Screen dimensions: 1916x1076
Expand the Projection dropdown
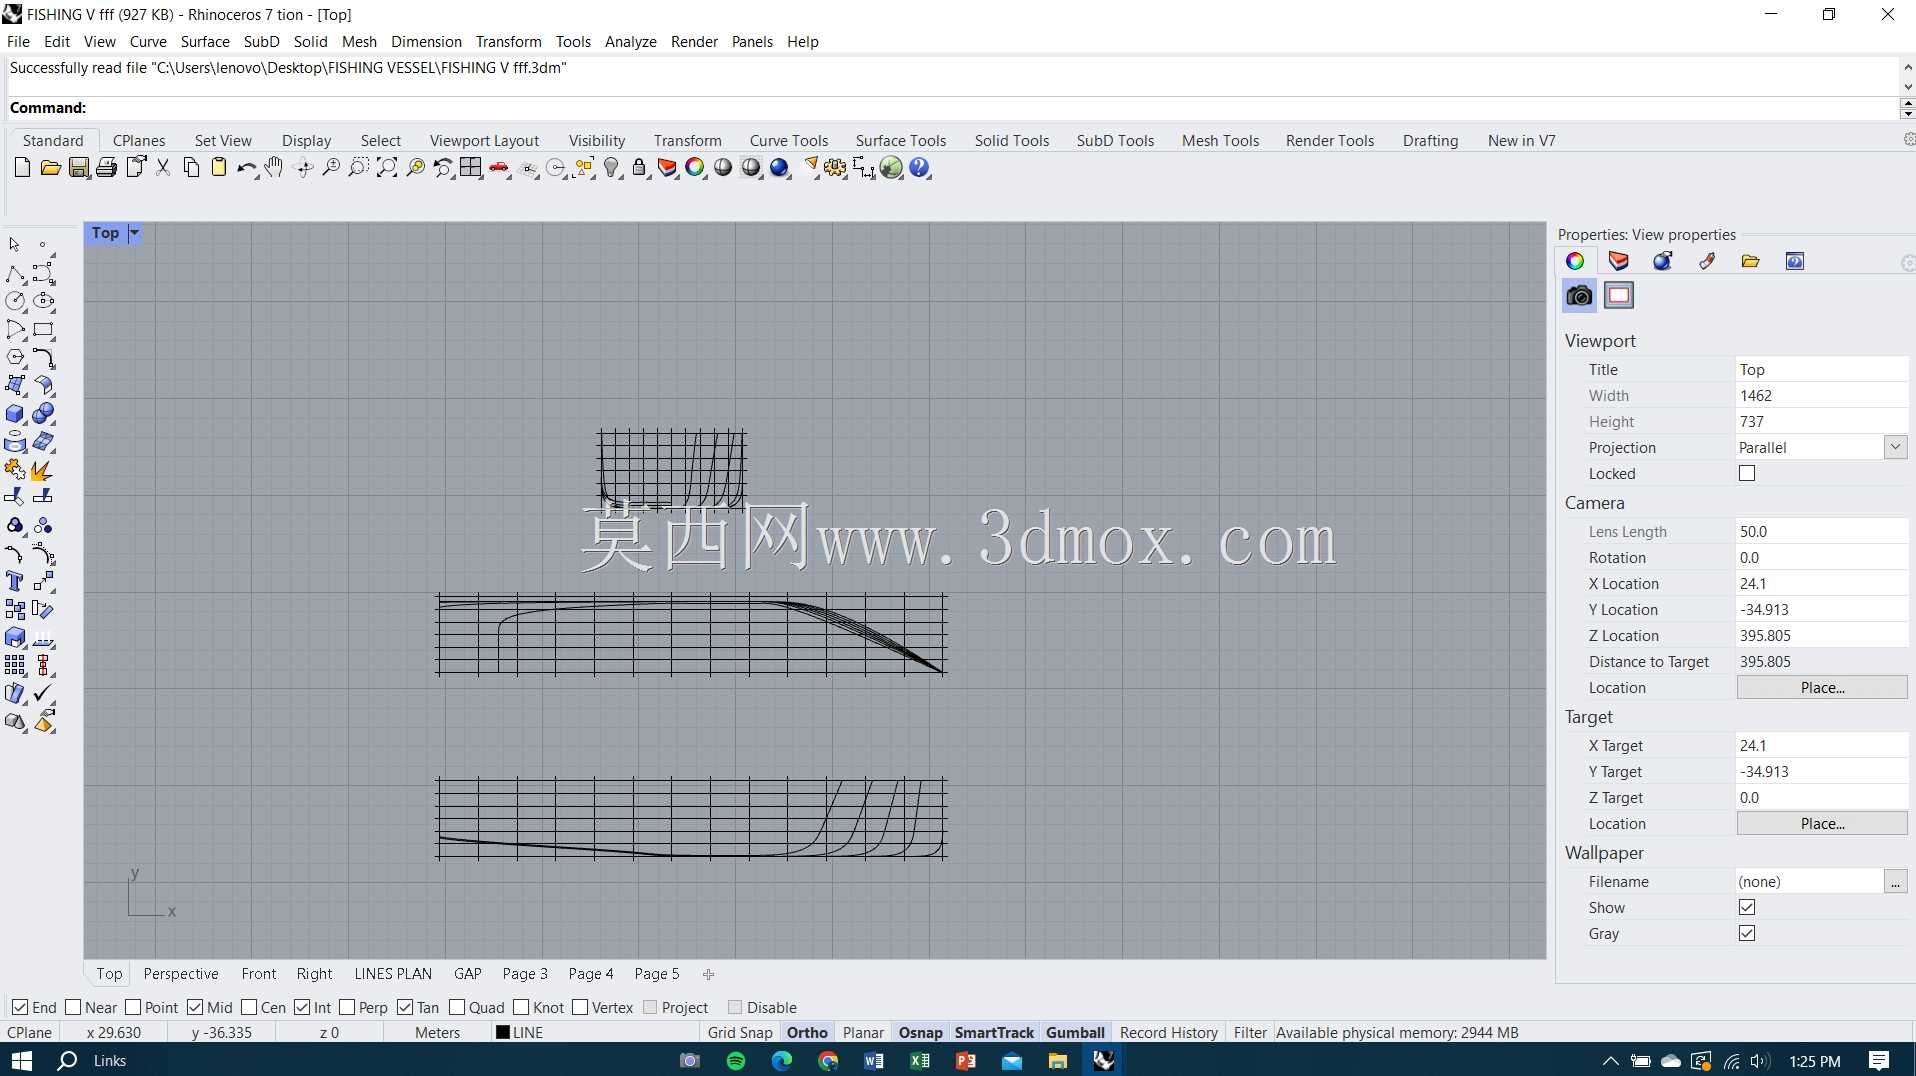point(1895,448)
